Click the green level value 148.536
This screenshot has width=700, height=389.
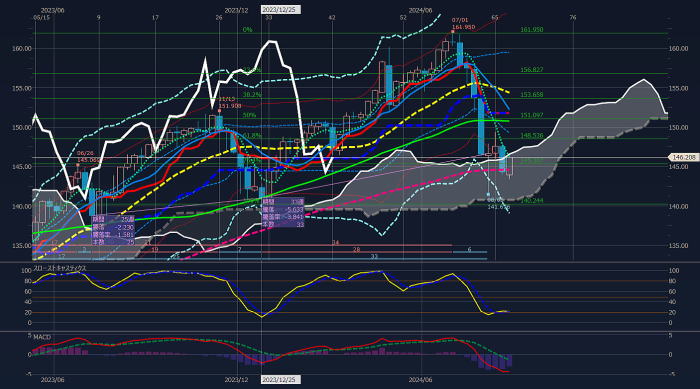click(532, 135)
